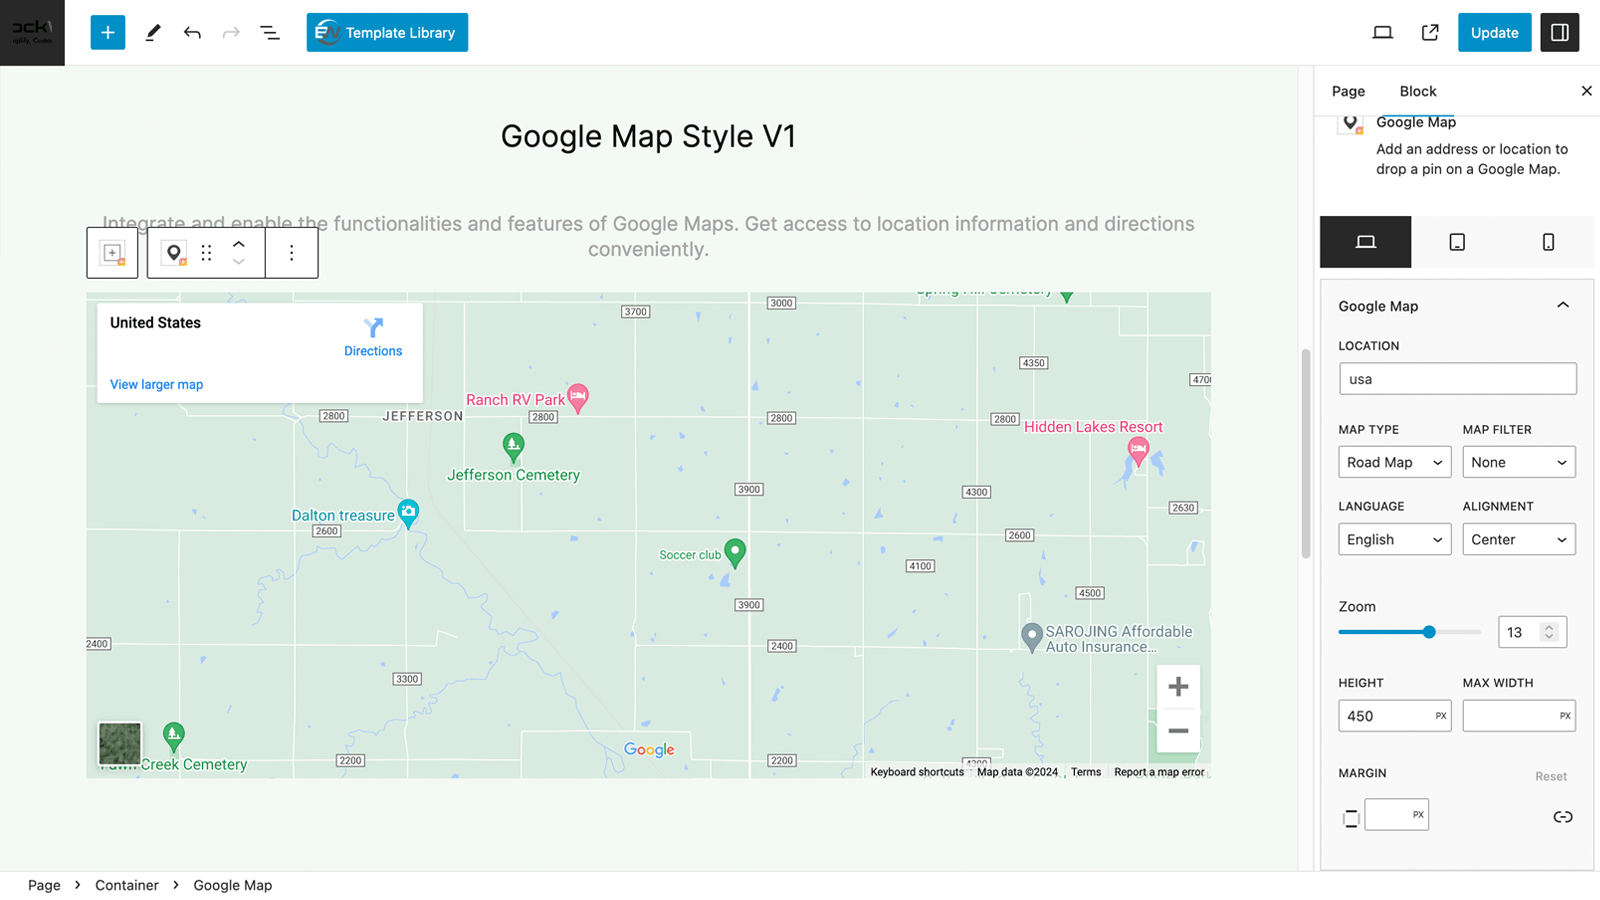Select Hidden Lakes Resort map pin
Screen dimensions: 1600x900
(1138, 451)
